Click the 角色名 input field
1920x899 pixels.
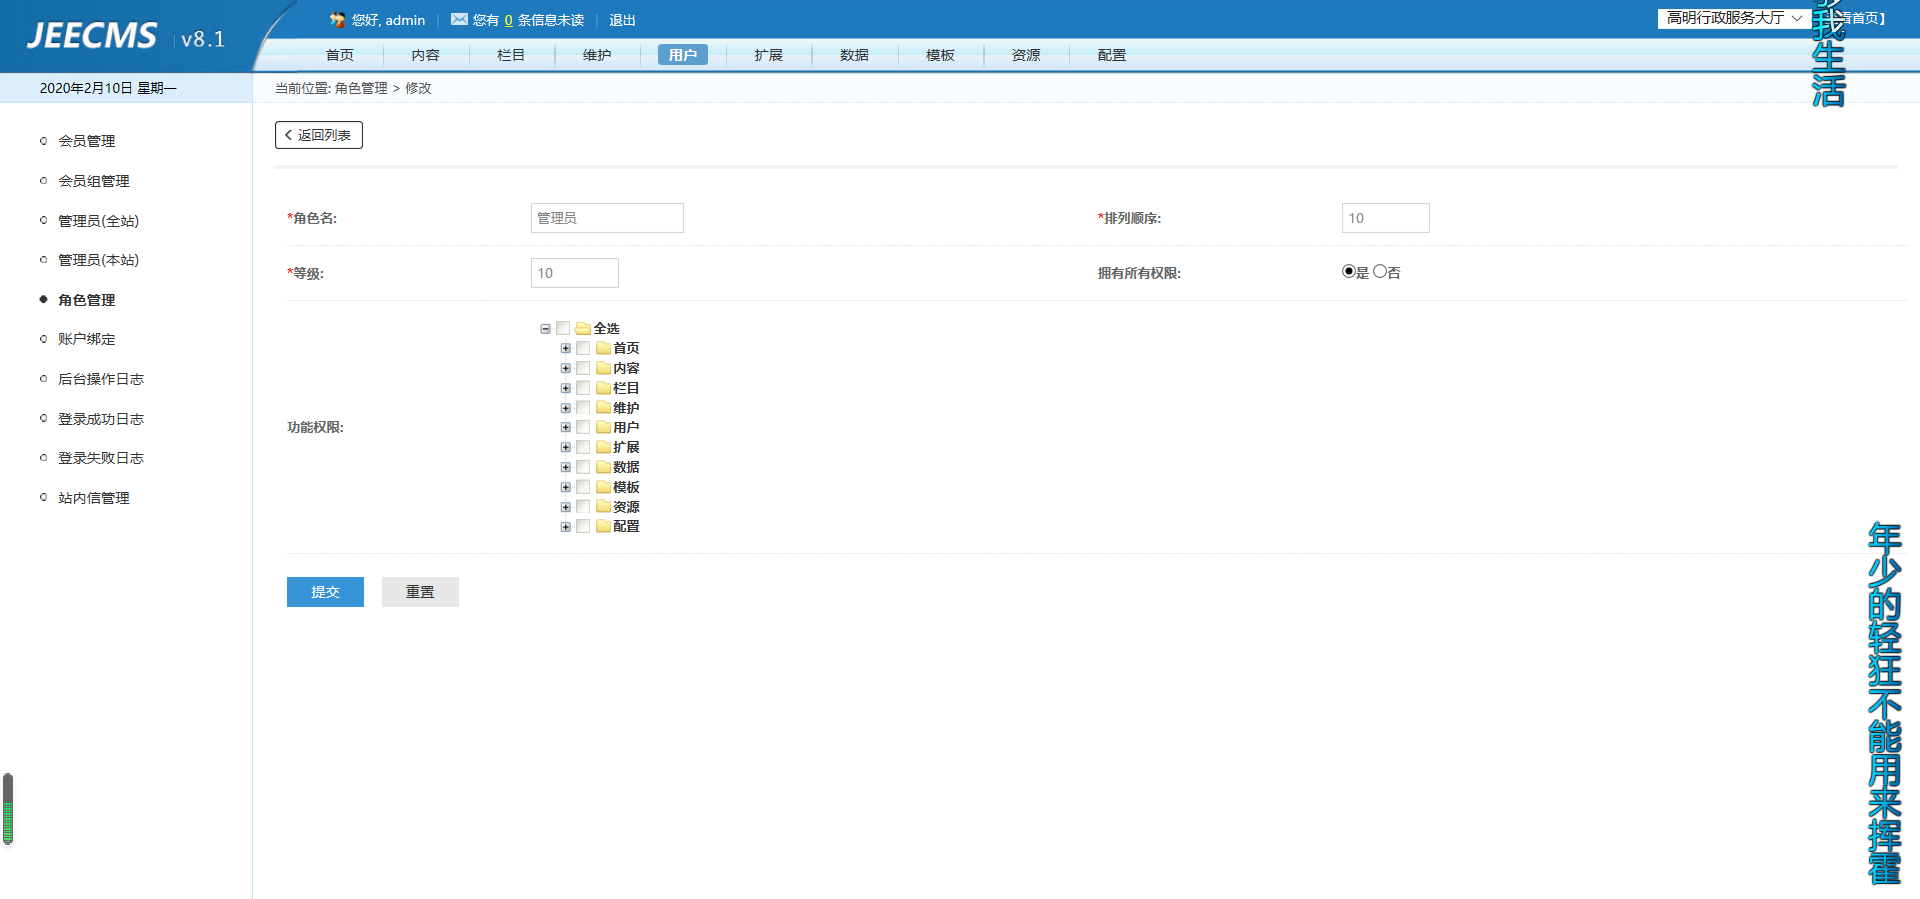pyautogui.click(x=607, y=218)
